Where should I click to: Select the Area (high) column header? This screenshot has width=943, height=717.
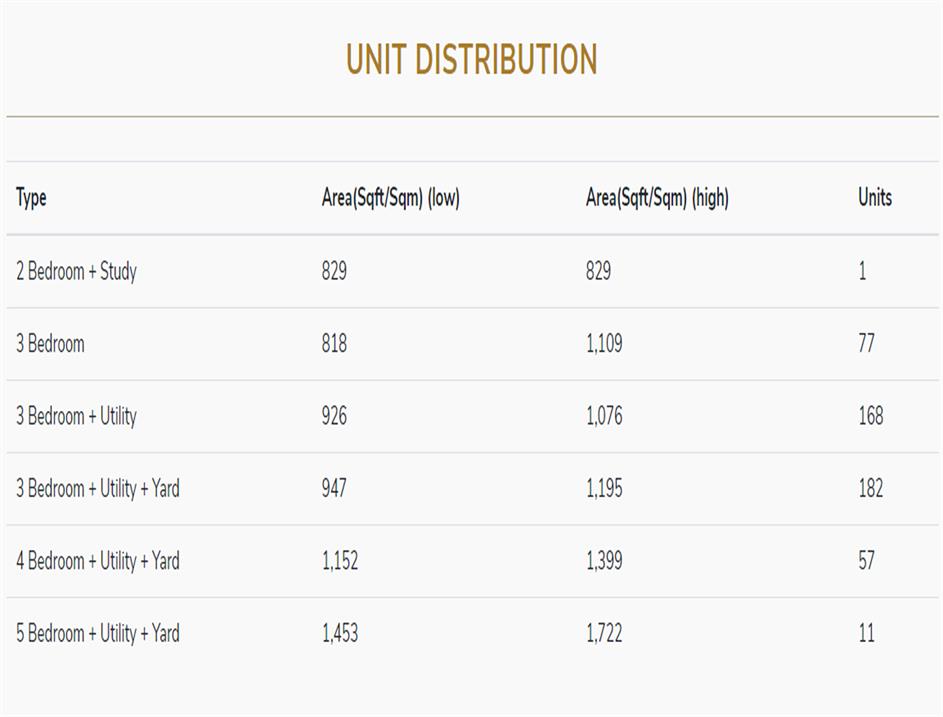click(x=657, y=198)
